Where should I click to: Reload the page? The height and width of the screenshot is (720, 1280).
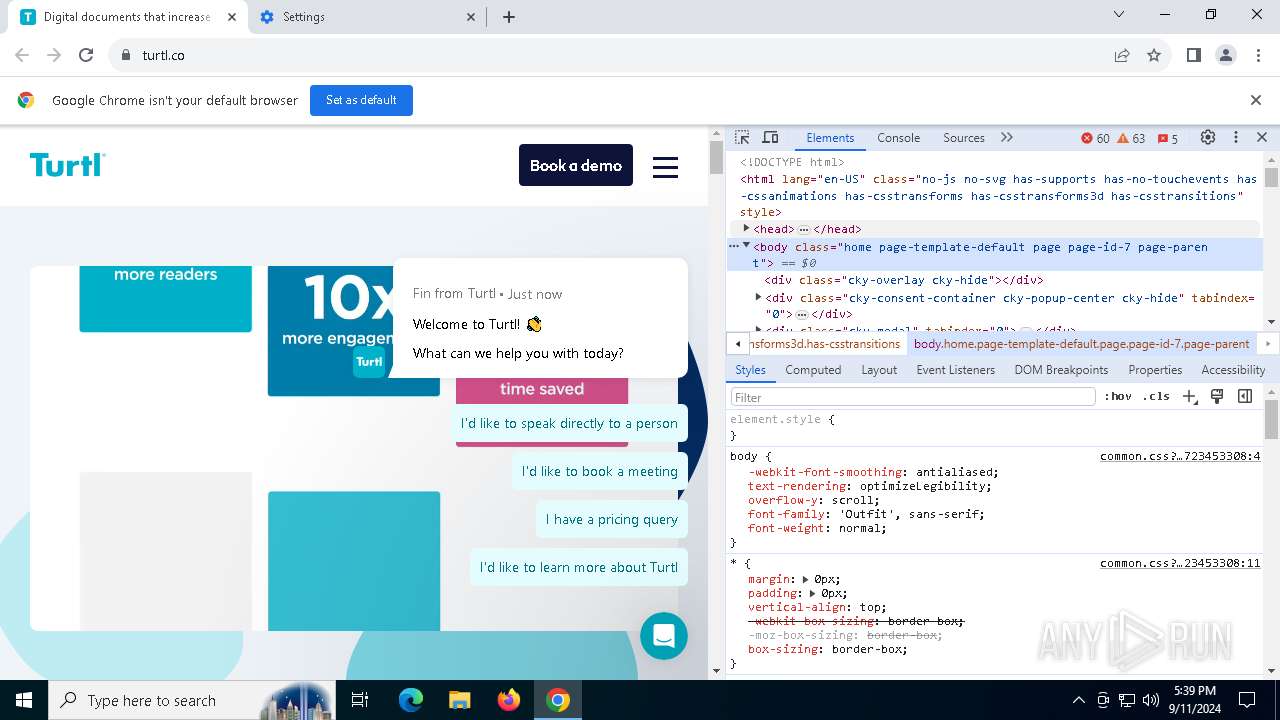pos(86,56)
